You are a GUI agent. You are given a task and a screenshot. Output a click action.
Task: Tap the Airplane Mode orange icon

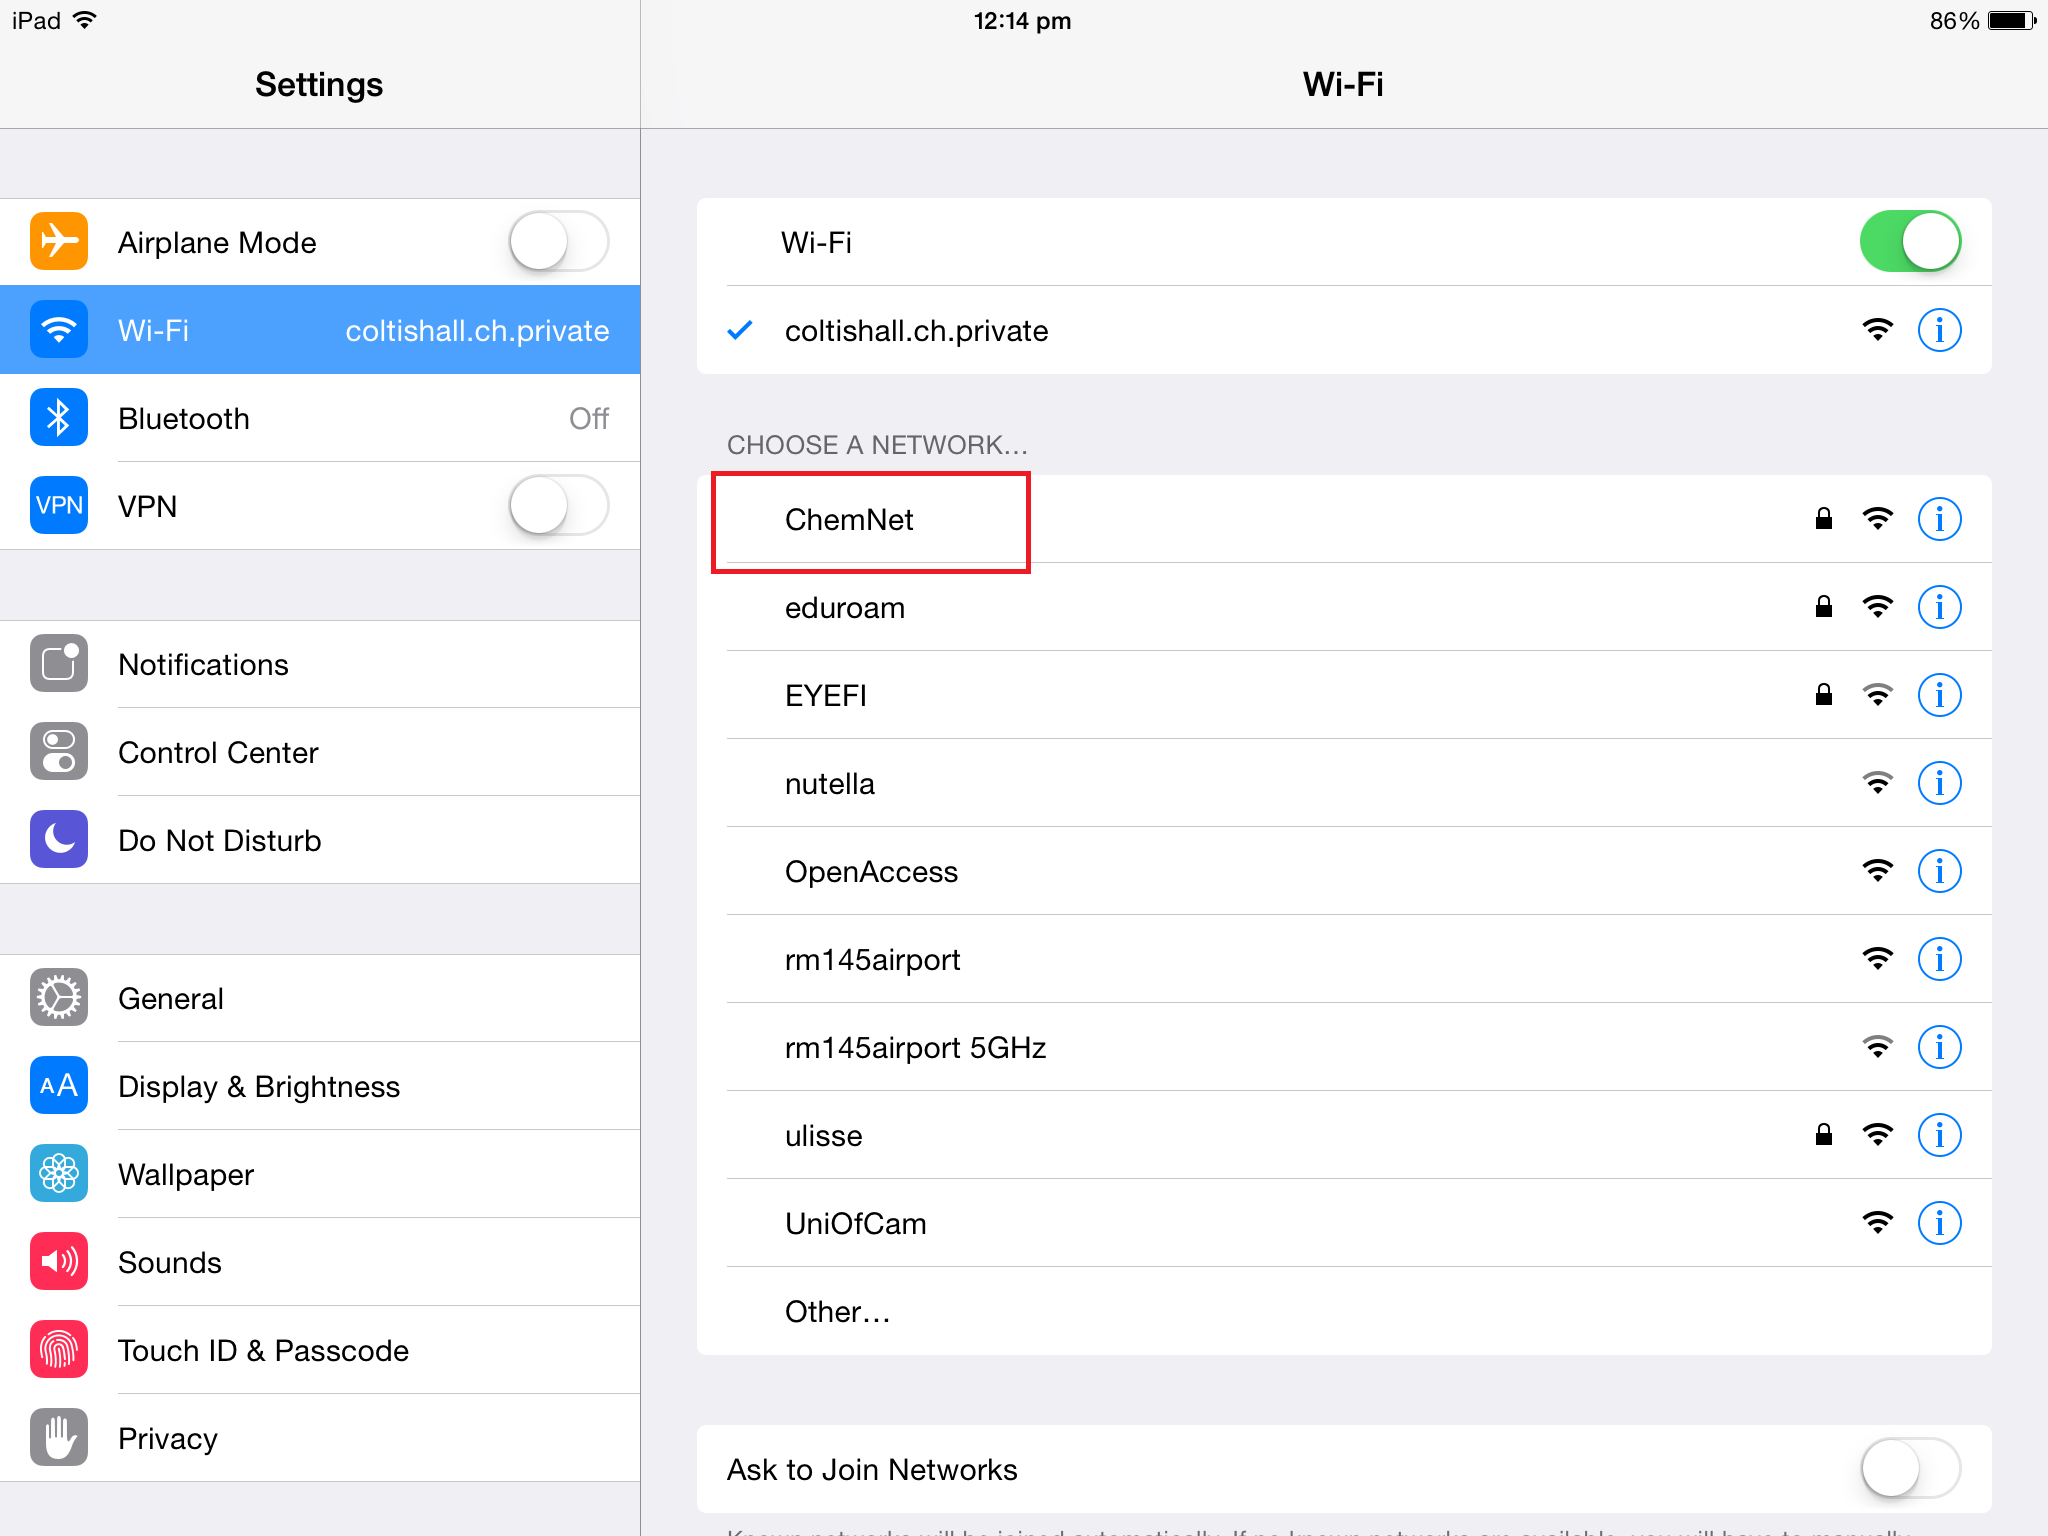pos(59,242)
